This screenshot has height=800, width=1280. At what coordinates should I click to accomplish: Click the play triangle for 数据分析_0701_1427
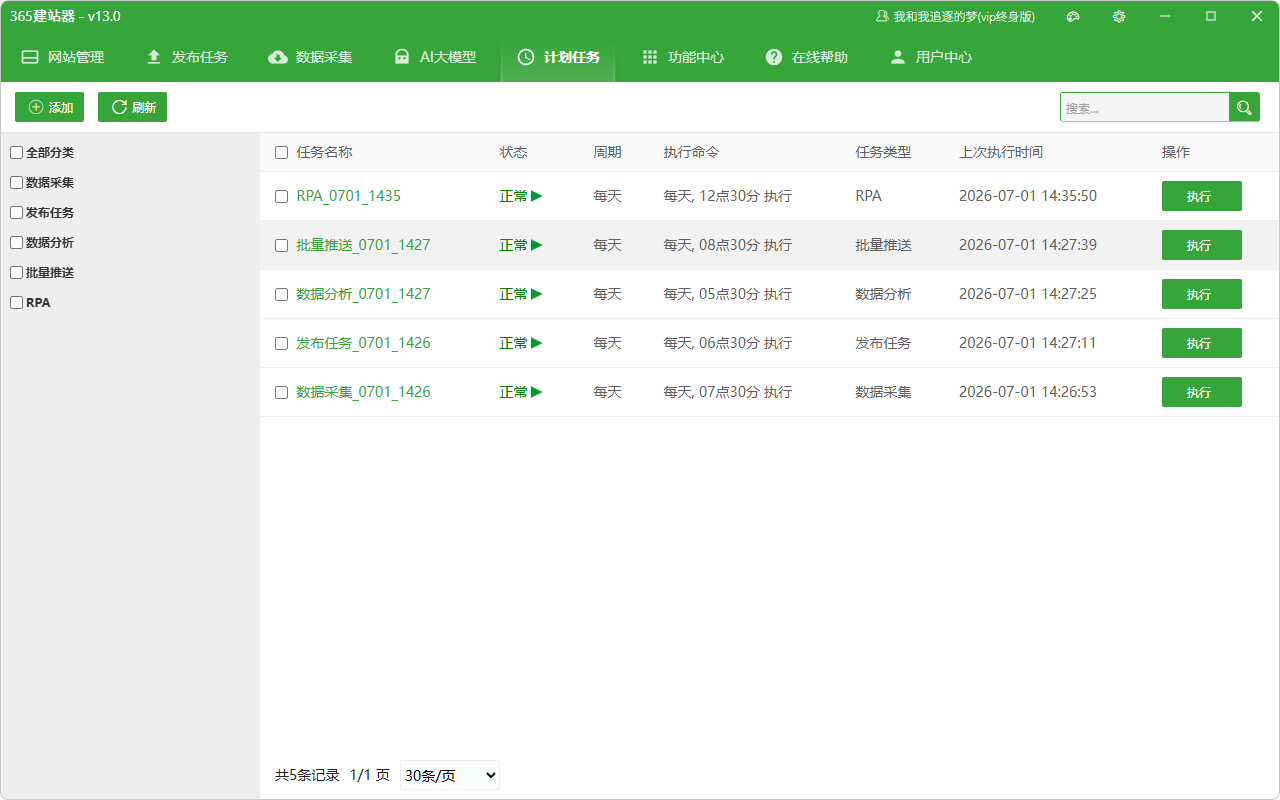(537, 294)
